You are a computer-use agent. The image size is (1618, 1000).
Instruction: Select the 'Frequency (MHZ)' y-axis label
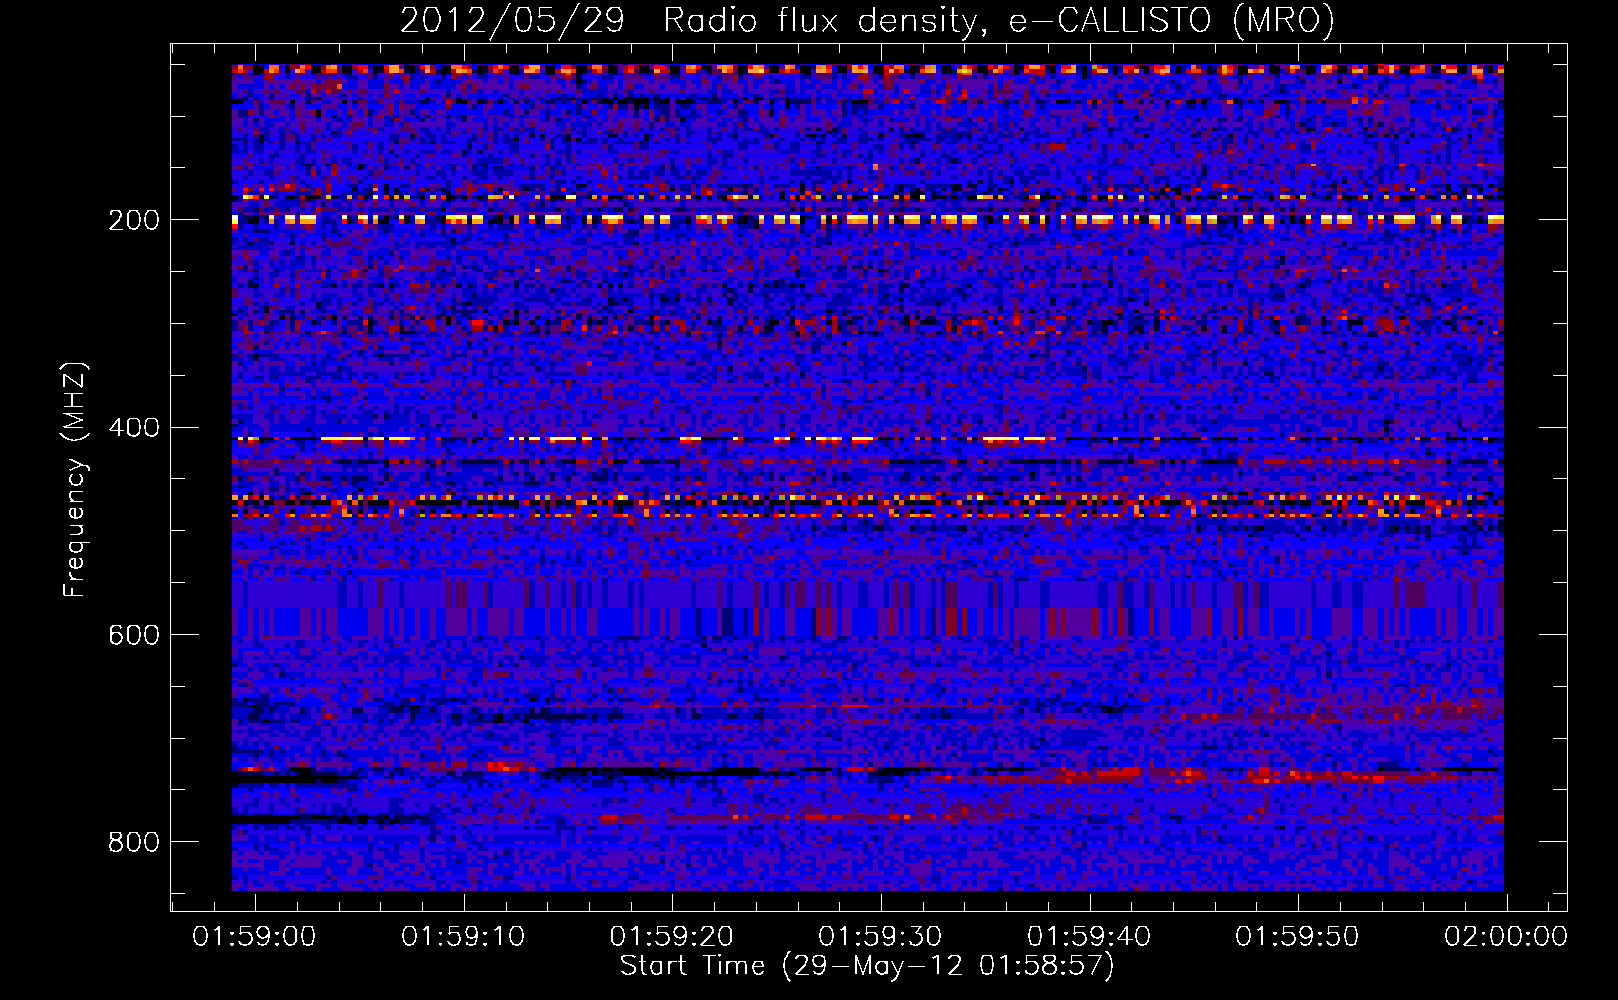click(x=75, y=480)
